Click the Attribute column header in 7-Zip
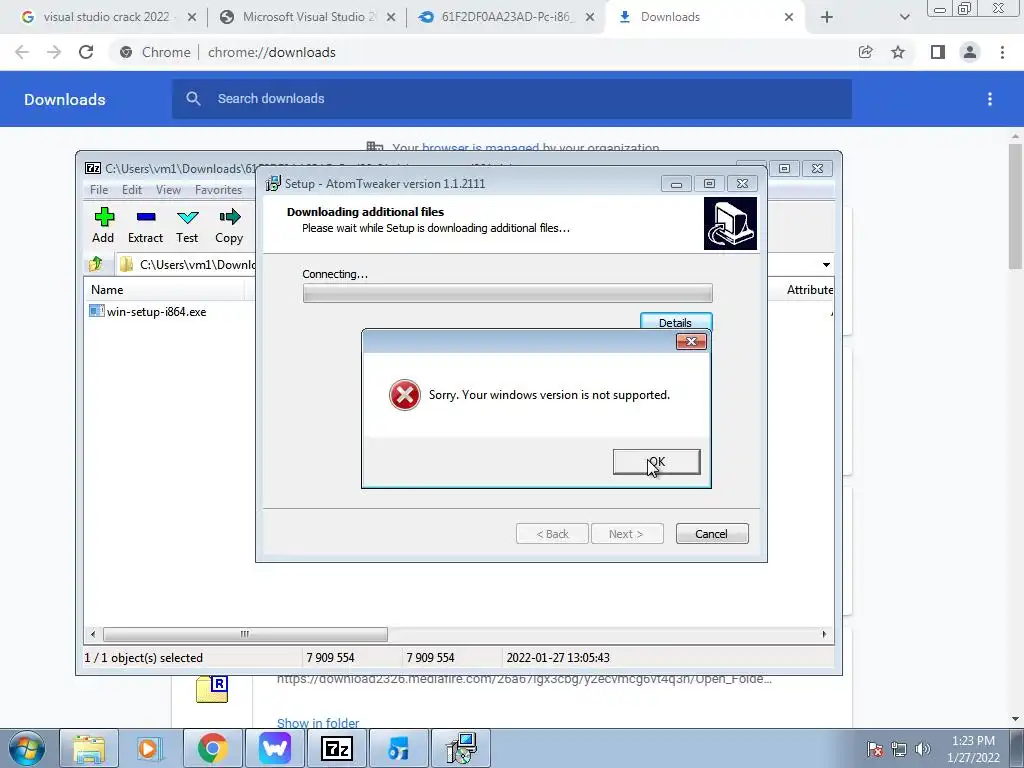Viewport: 1024px width, 768px height. coord(809,289)
